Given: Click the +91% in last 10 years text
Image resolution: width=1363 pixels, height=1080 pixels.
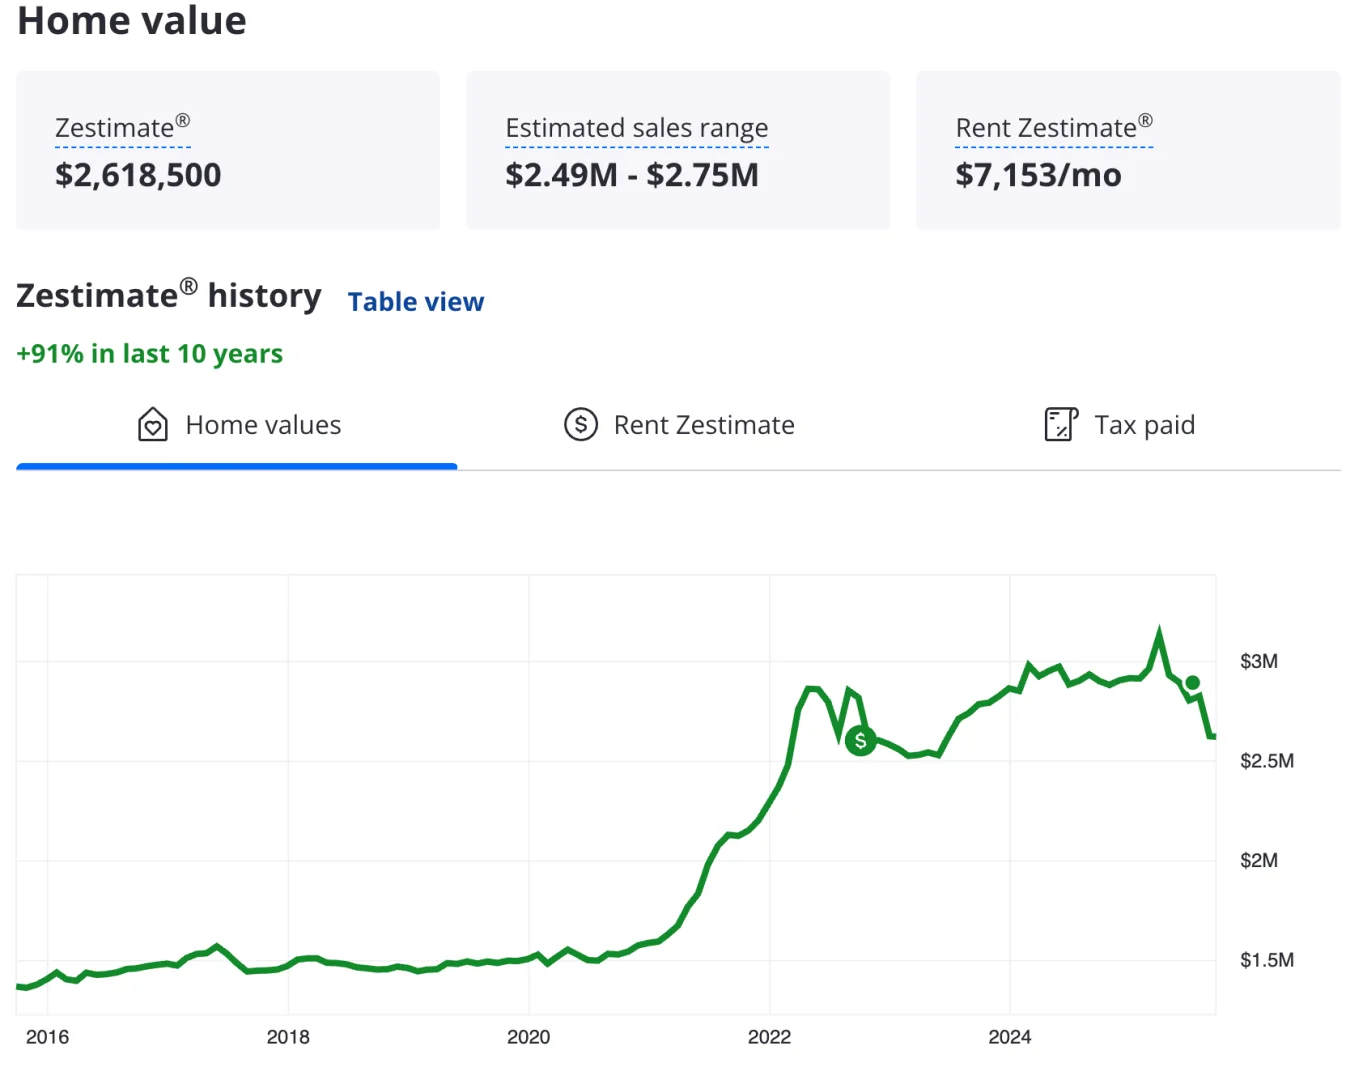Looking at the screenshot, I should [x=150, y=354].
